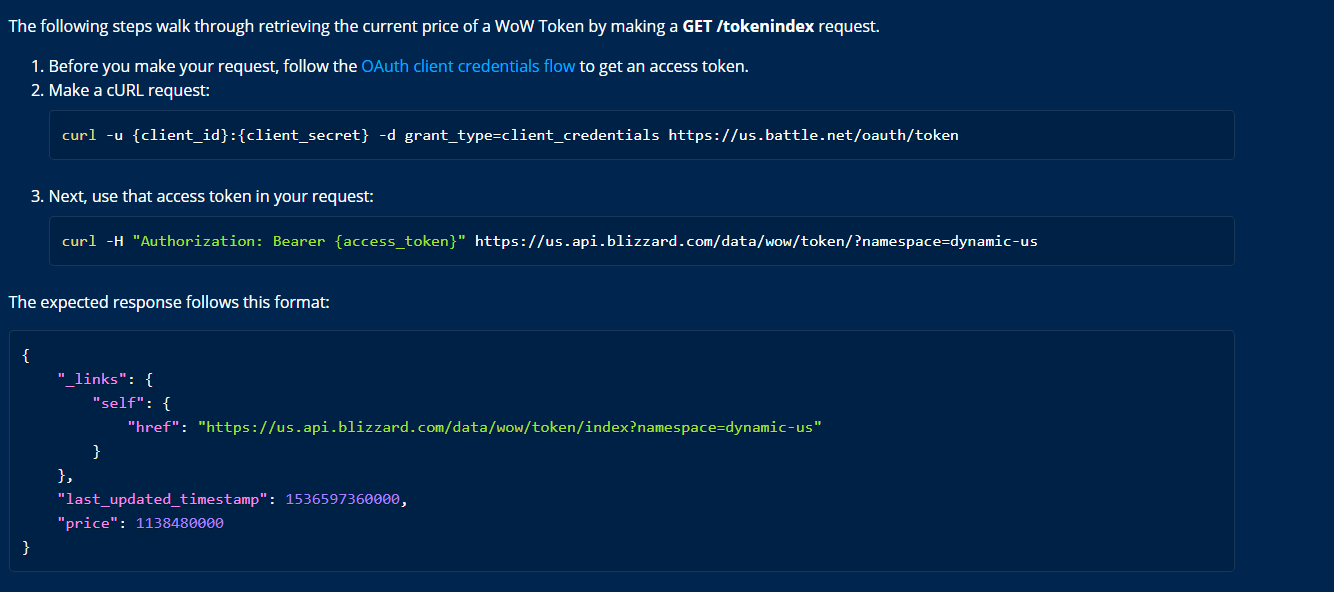This screenshot has height=592, width=1334.
Task: Click the 'Next, use that access token' step text
Action: point(211,196)
